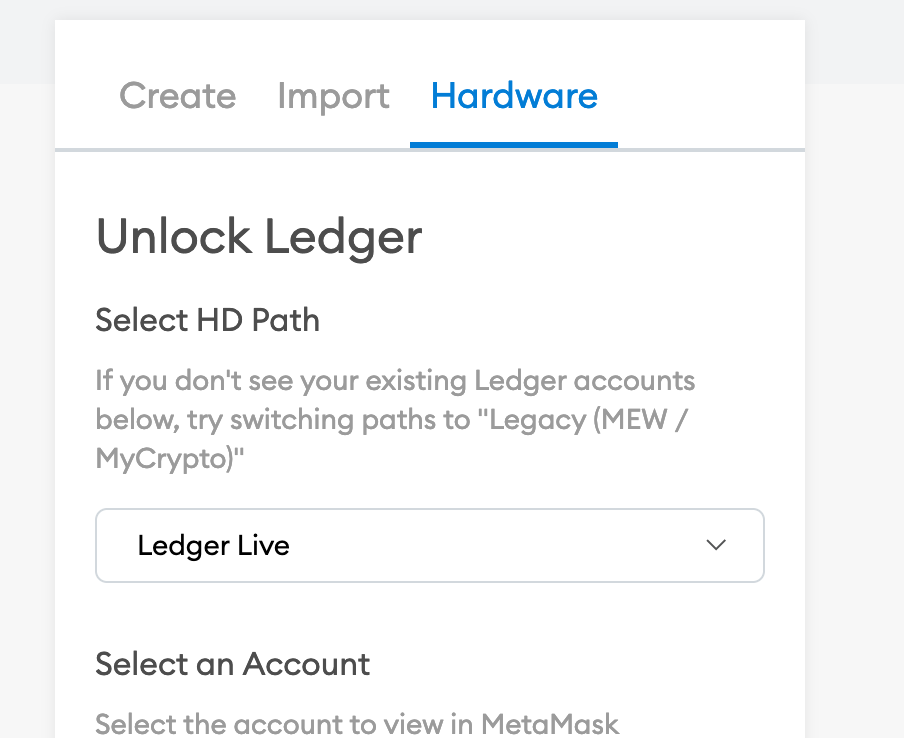
Task: Click empty white space right of Hardware tab
Action: pyautogui.click(x=710, y=96)
